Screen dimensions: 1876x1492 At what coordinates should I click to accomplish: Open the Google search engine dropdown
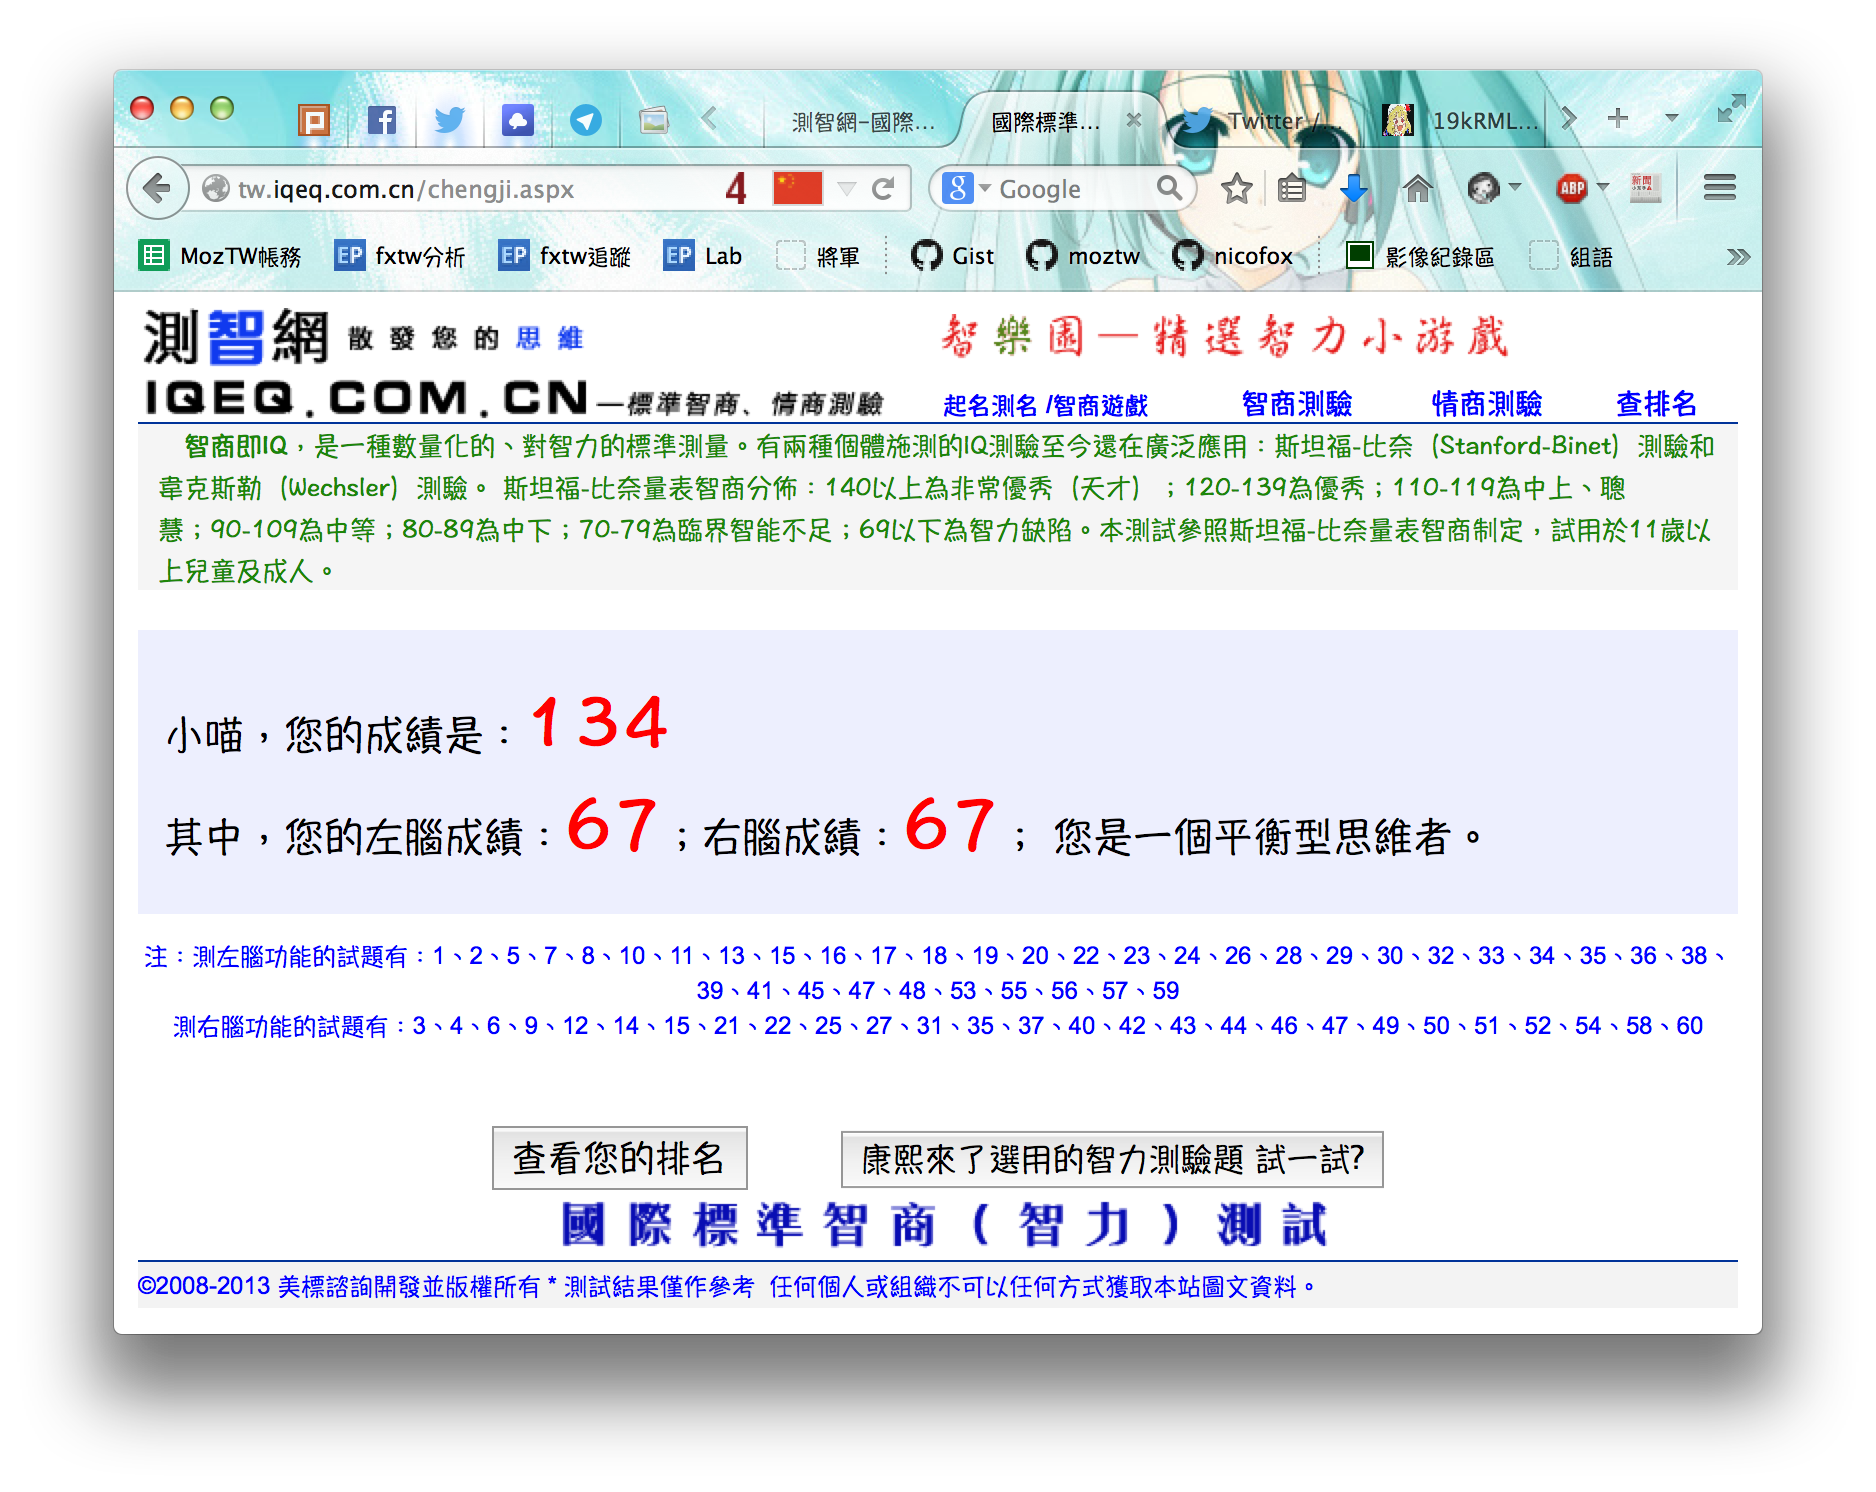966,188
